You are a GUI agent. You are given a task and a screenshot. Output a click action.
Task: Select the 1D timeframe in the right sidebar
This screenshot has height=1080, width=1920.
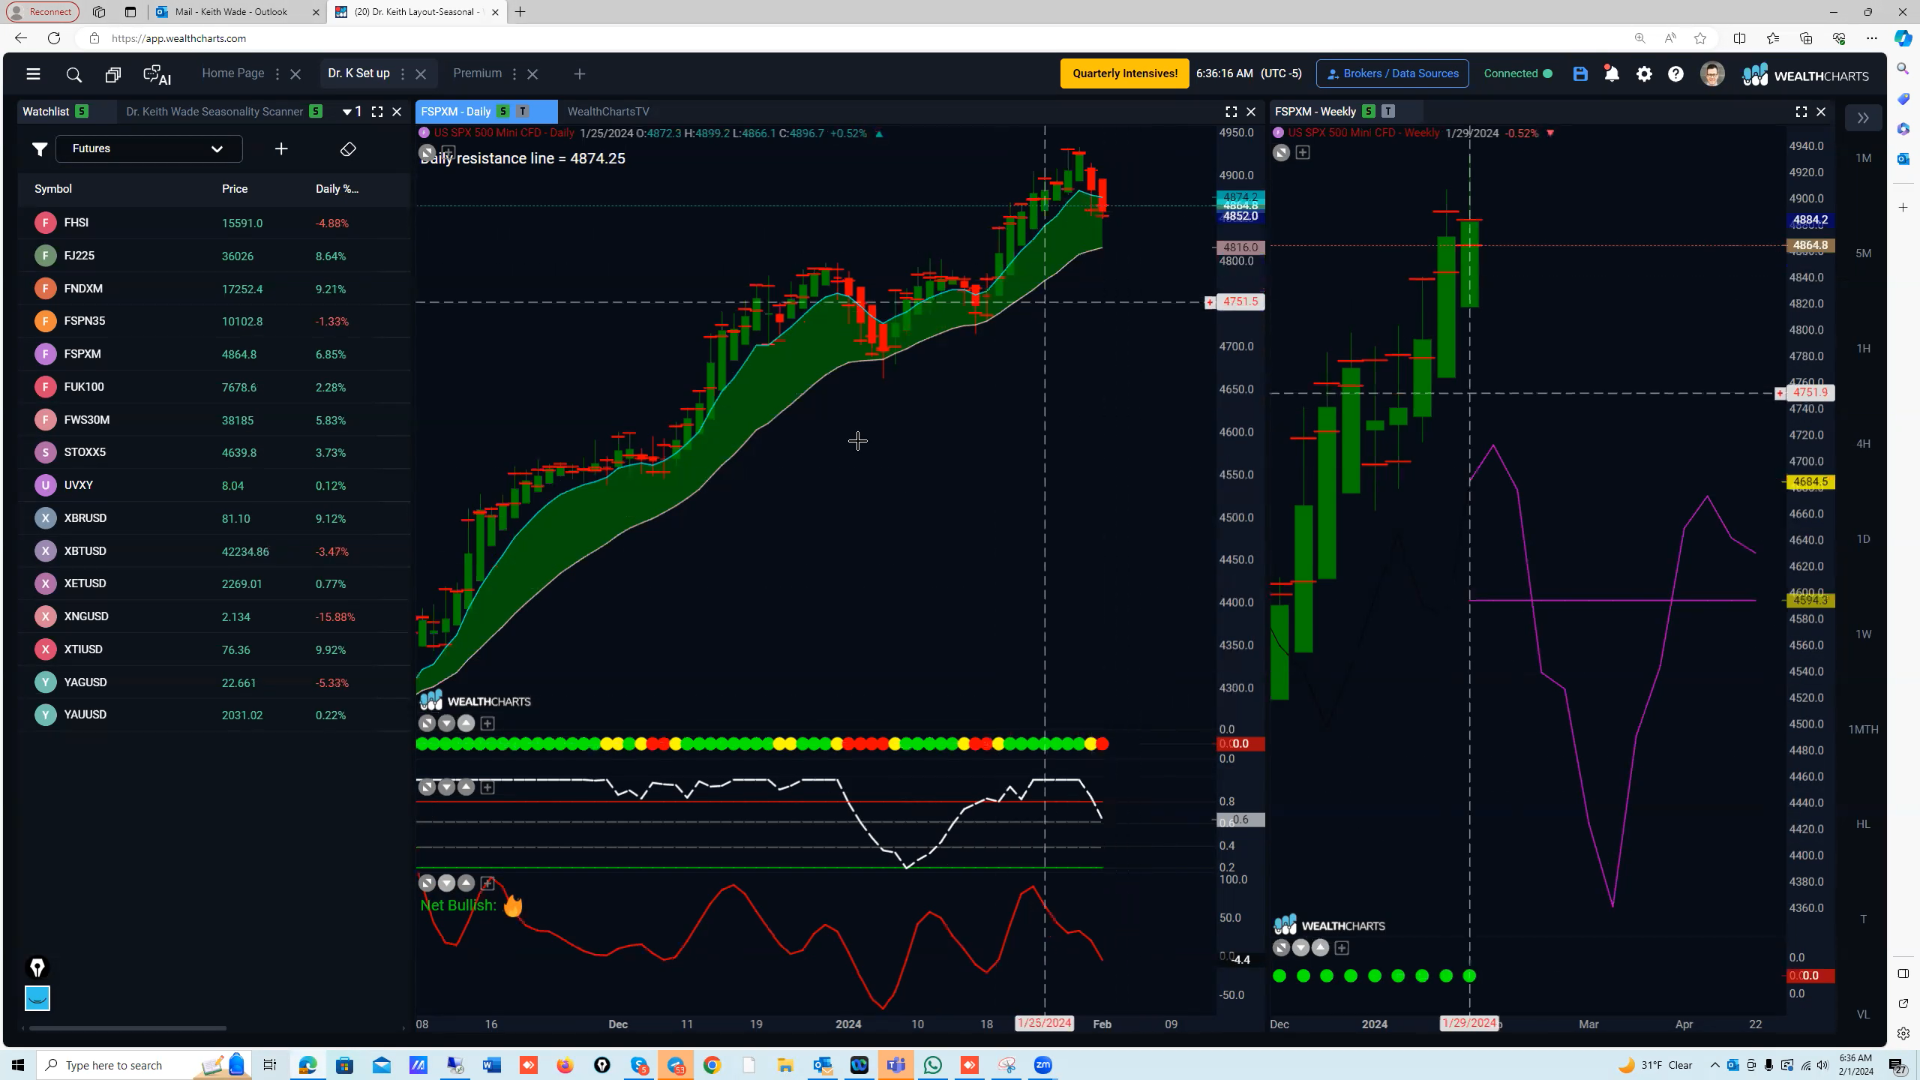[1863, 539]
